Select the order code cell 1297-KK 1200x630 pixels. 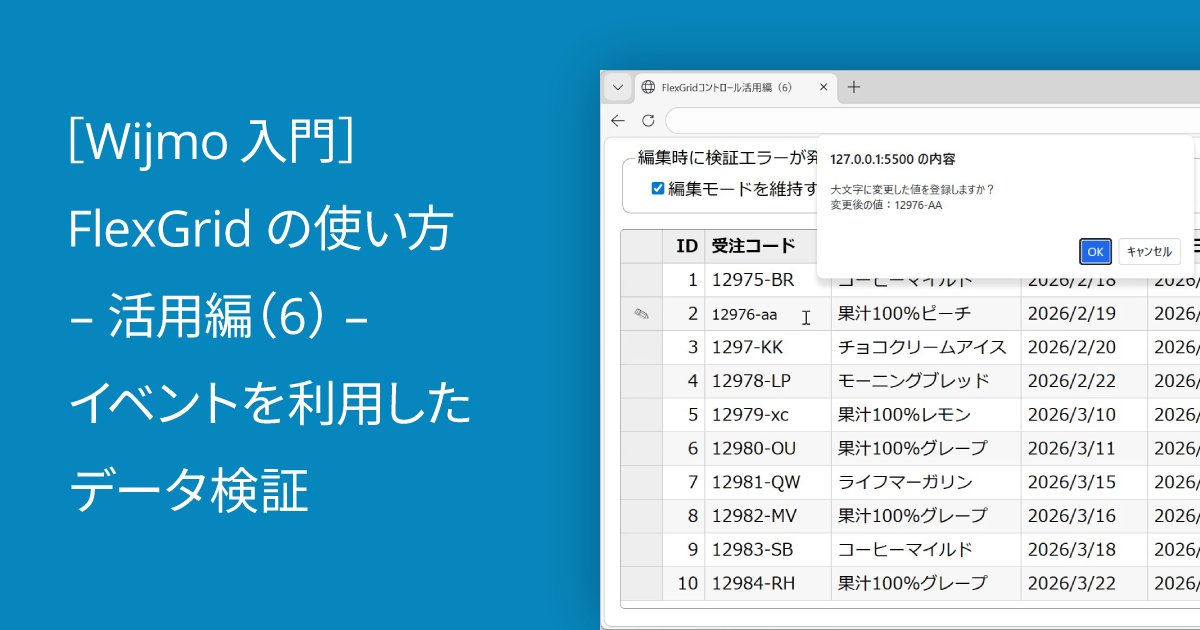point(768,348)
